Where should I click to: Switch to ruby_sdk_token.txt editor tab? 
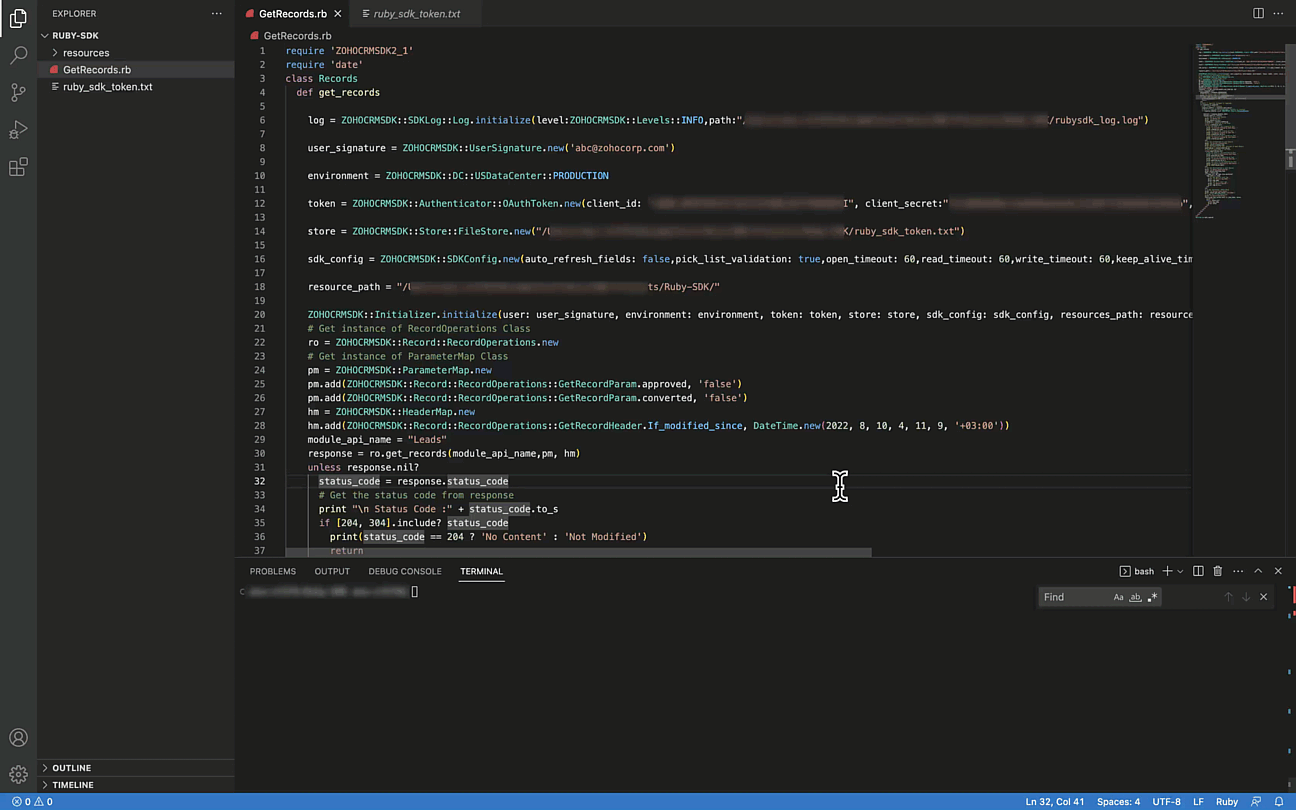click(x=417, y=14)
